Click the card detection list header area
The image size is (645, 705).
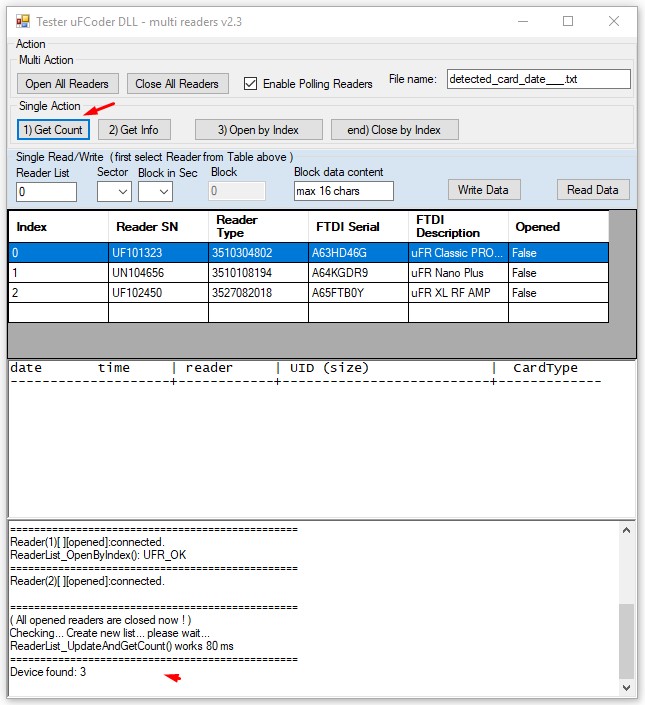(306, 374)
